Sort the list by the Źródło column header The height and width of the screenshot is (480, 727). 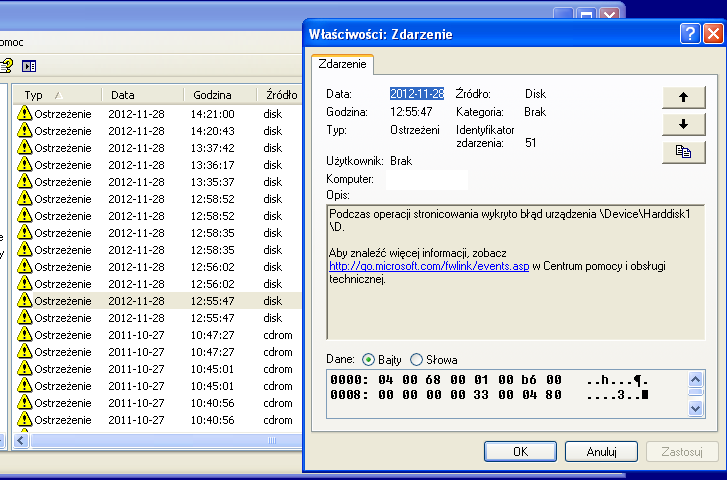(280, 95)
